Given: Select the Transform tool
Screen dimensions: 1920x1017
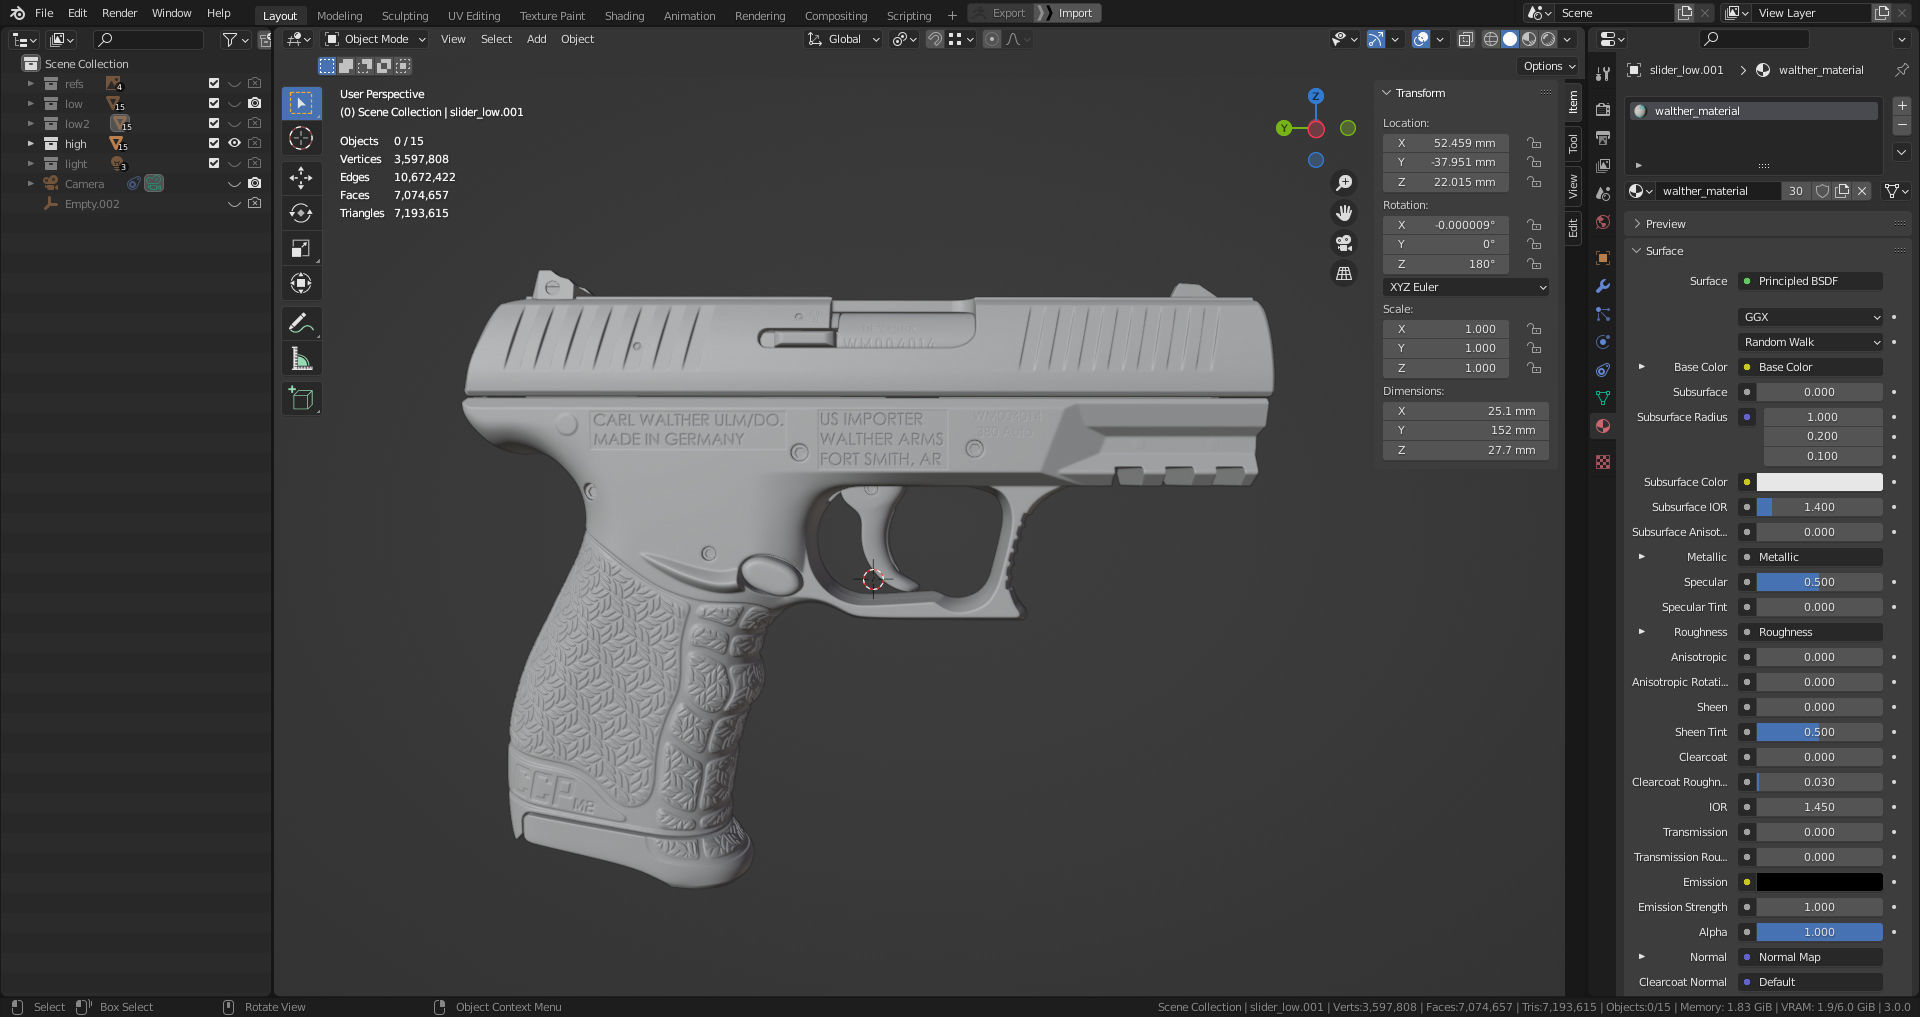Looking at the screenshot, I should coord(301,283).
